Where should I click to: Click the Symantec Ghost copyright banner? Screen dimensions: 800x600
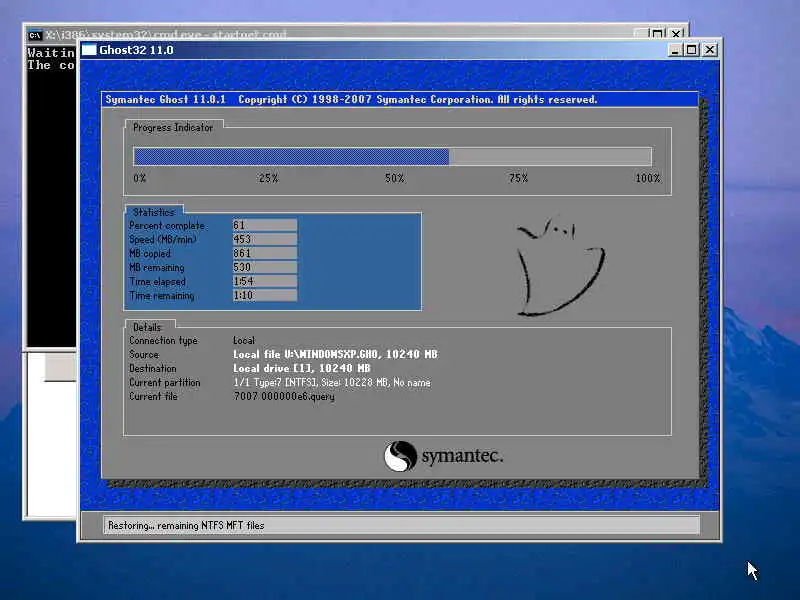click(399, 99)
